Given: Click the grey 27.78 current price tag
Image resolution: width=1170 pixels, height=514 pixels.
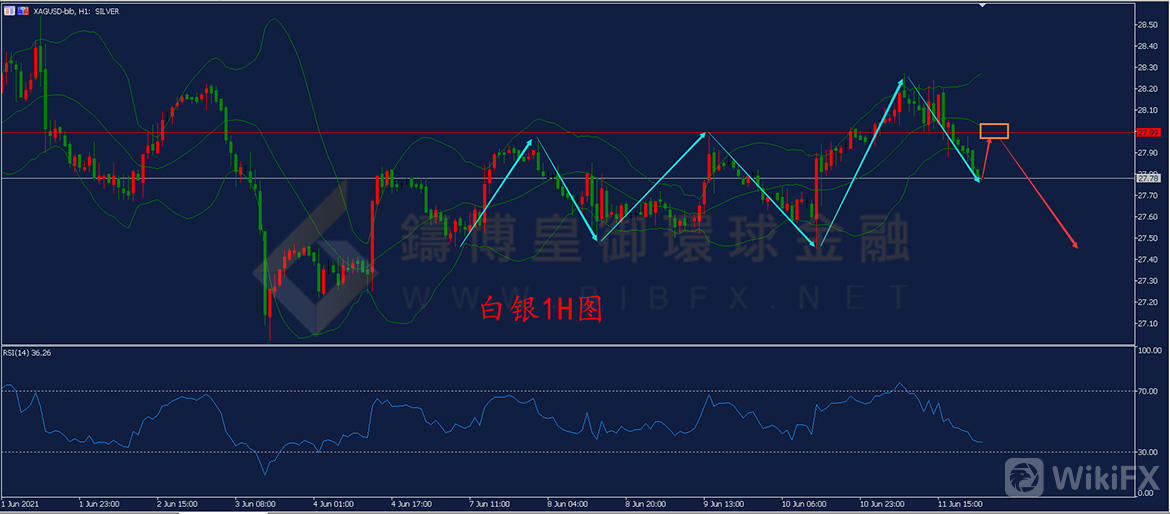Looking at the screenshot, I should (1147, 178).
